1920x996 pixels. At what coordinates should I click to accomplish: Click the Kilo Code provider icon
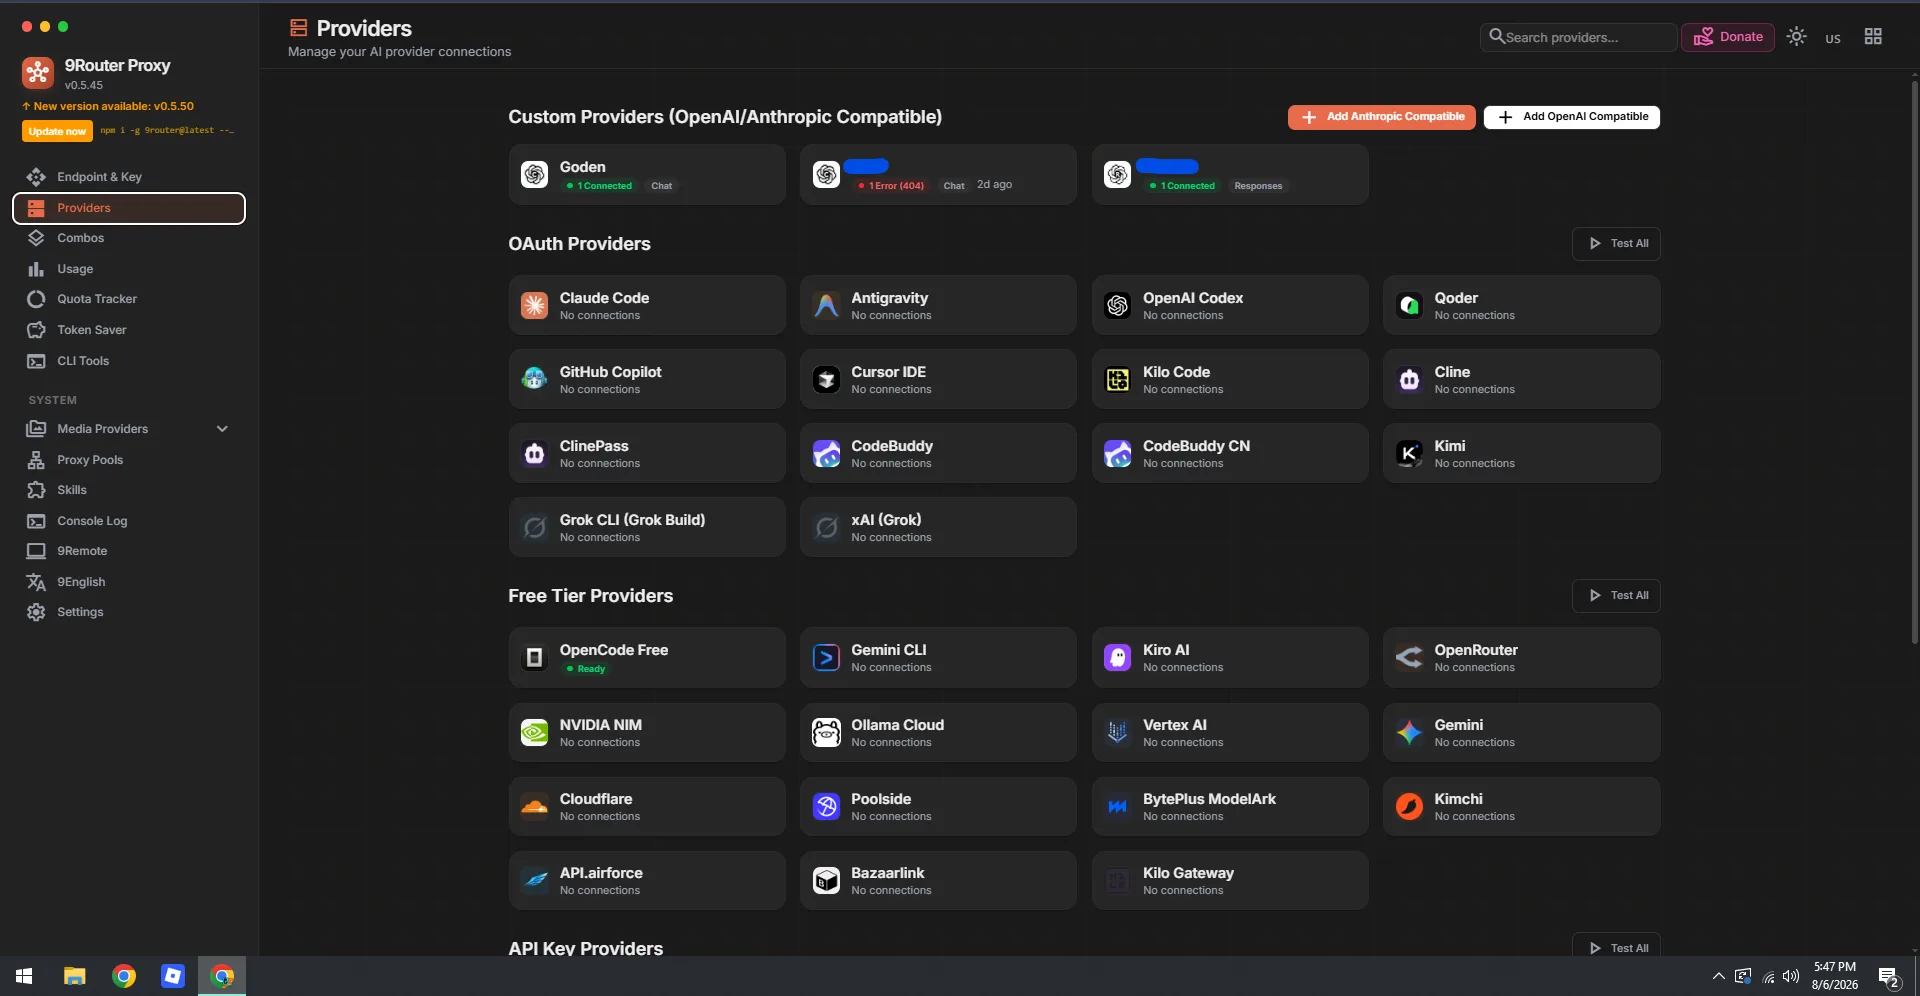(x=1117, y=379)
